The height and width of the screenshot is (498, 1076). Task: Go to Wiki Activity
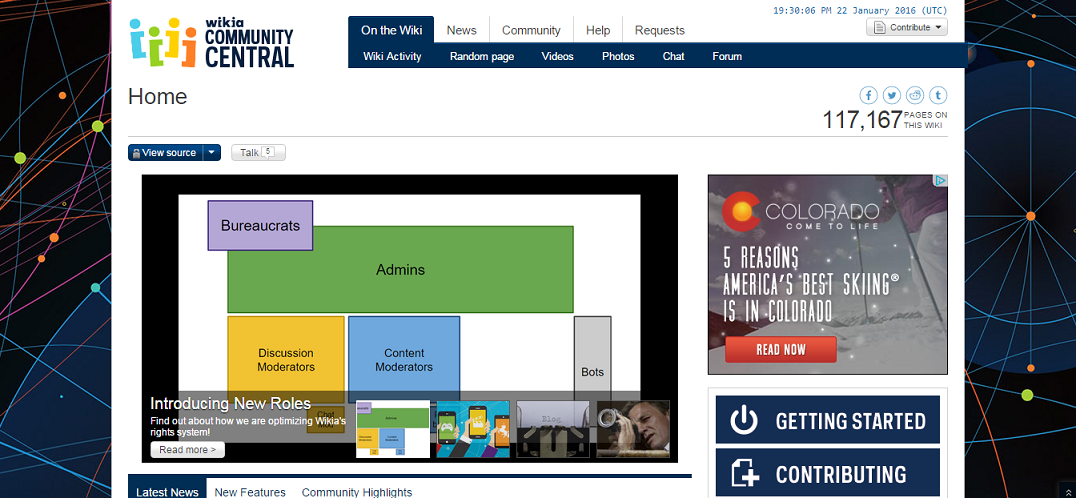[393, 56]
